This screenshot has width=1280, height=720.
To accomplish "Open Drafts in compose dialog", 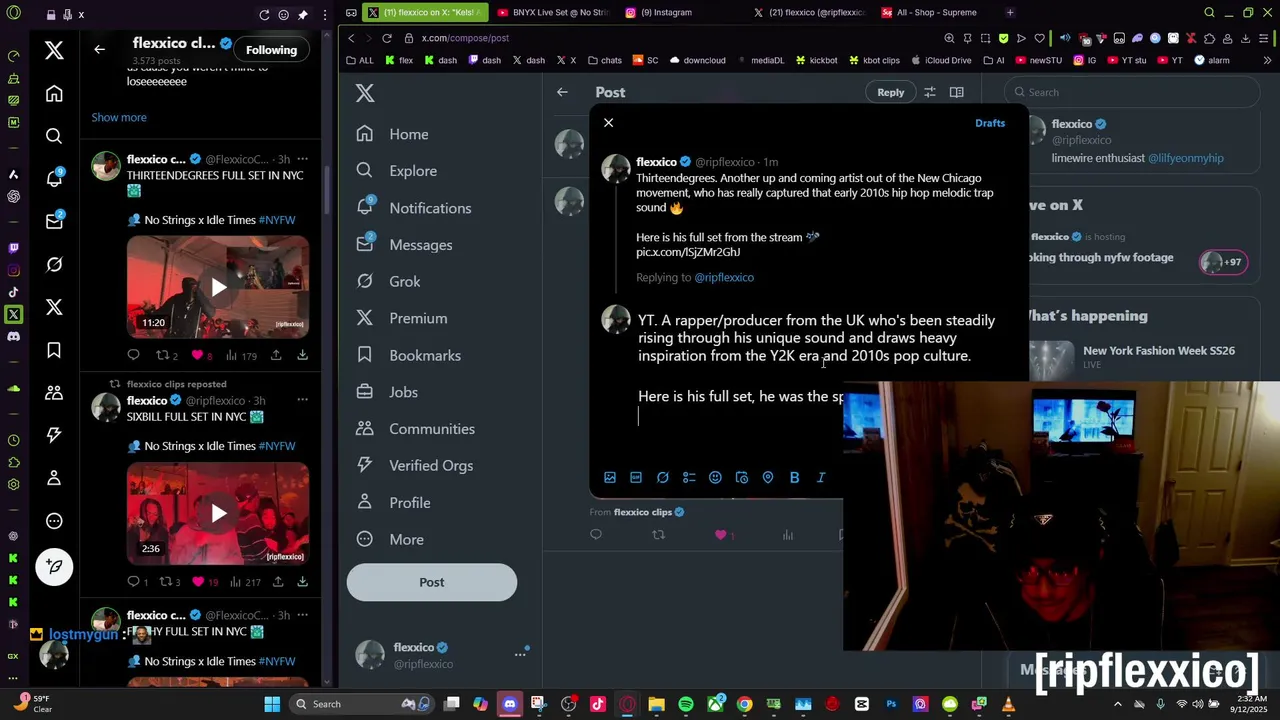I will coord(990,123).
